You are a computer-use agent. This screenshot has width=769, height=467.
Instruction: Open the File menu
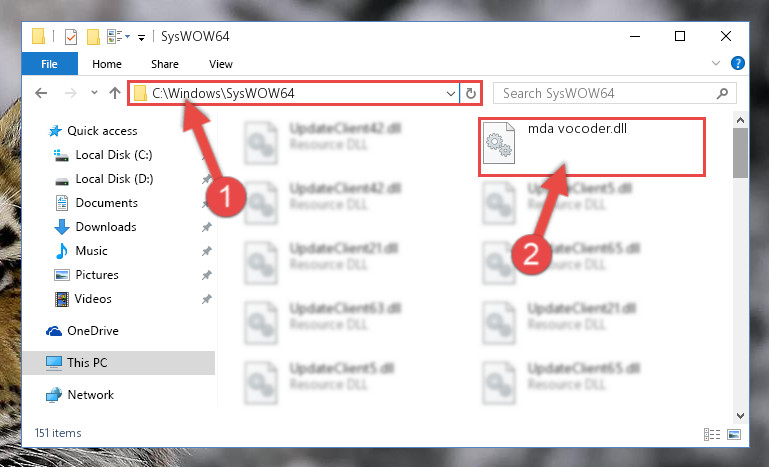tap(50, 64)
